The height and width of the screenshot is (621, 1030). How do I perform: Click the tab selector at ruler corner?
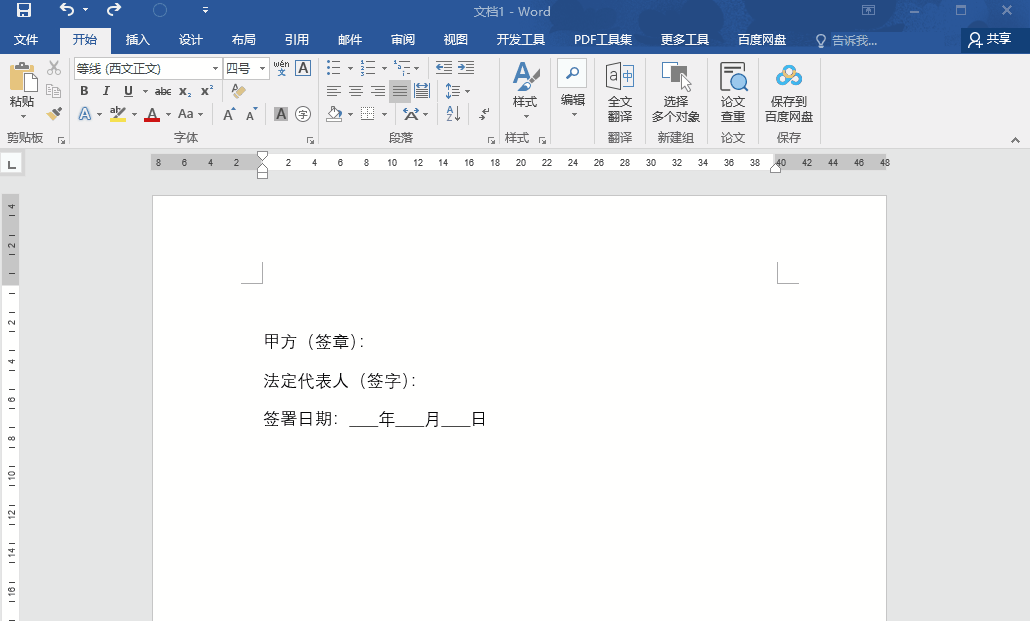click(11, 163)
